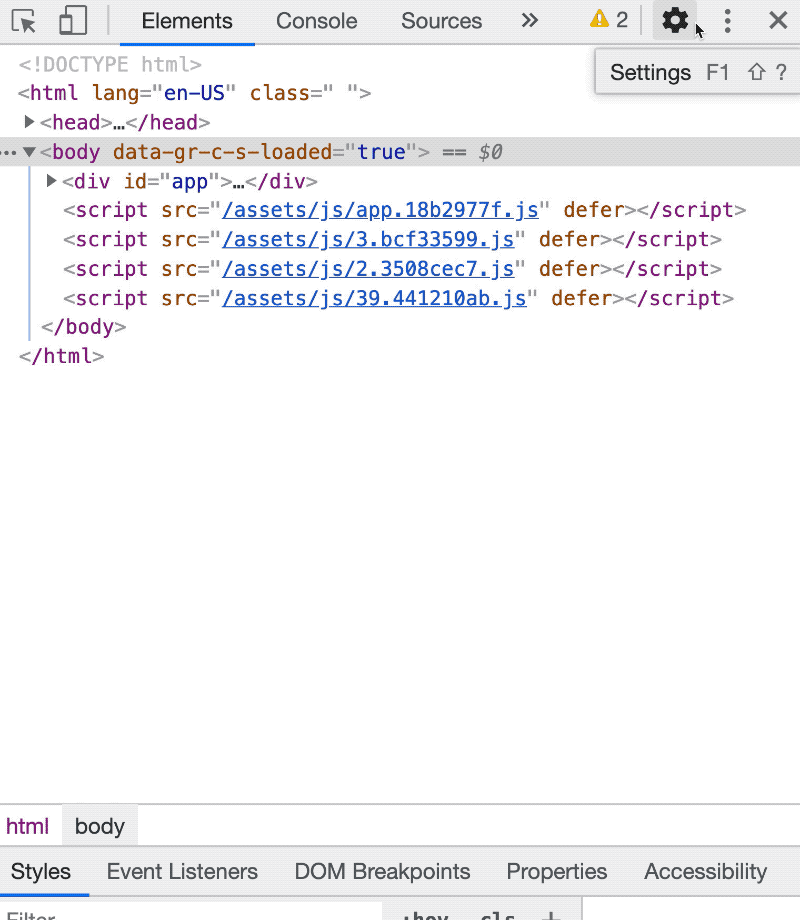Expand the head element node
This screenshot has width=800, height=920.
[x=30, y=123]
